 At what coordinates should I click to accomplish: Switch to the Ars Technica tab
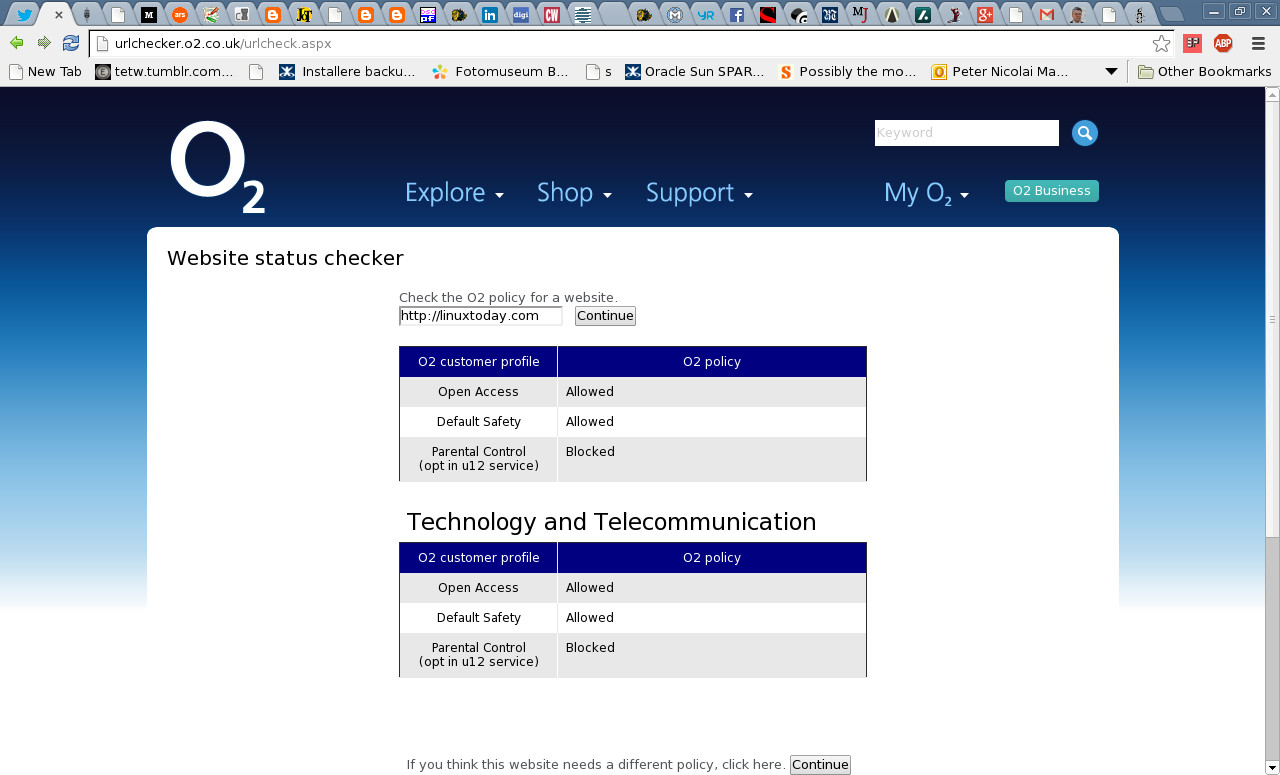click(x=180, y=15)
